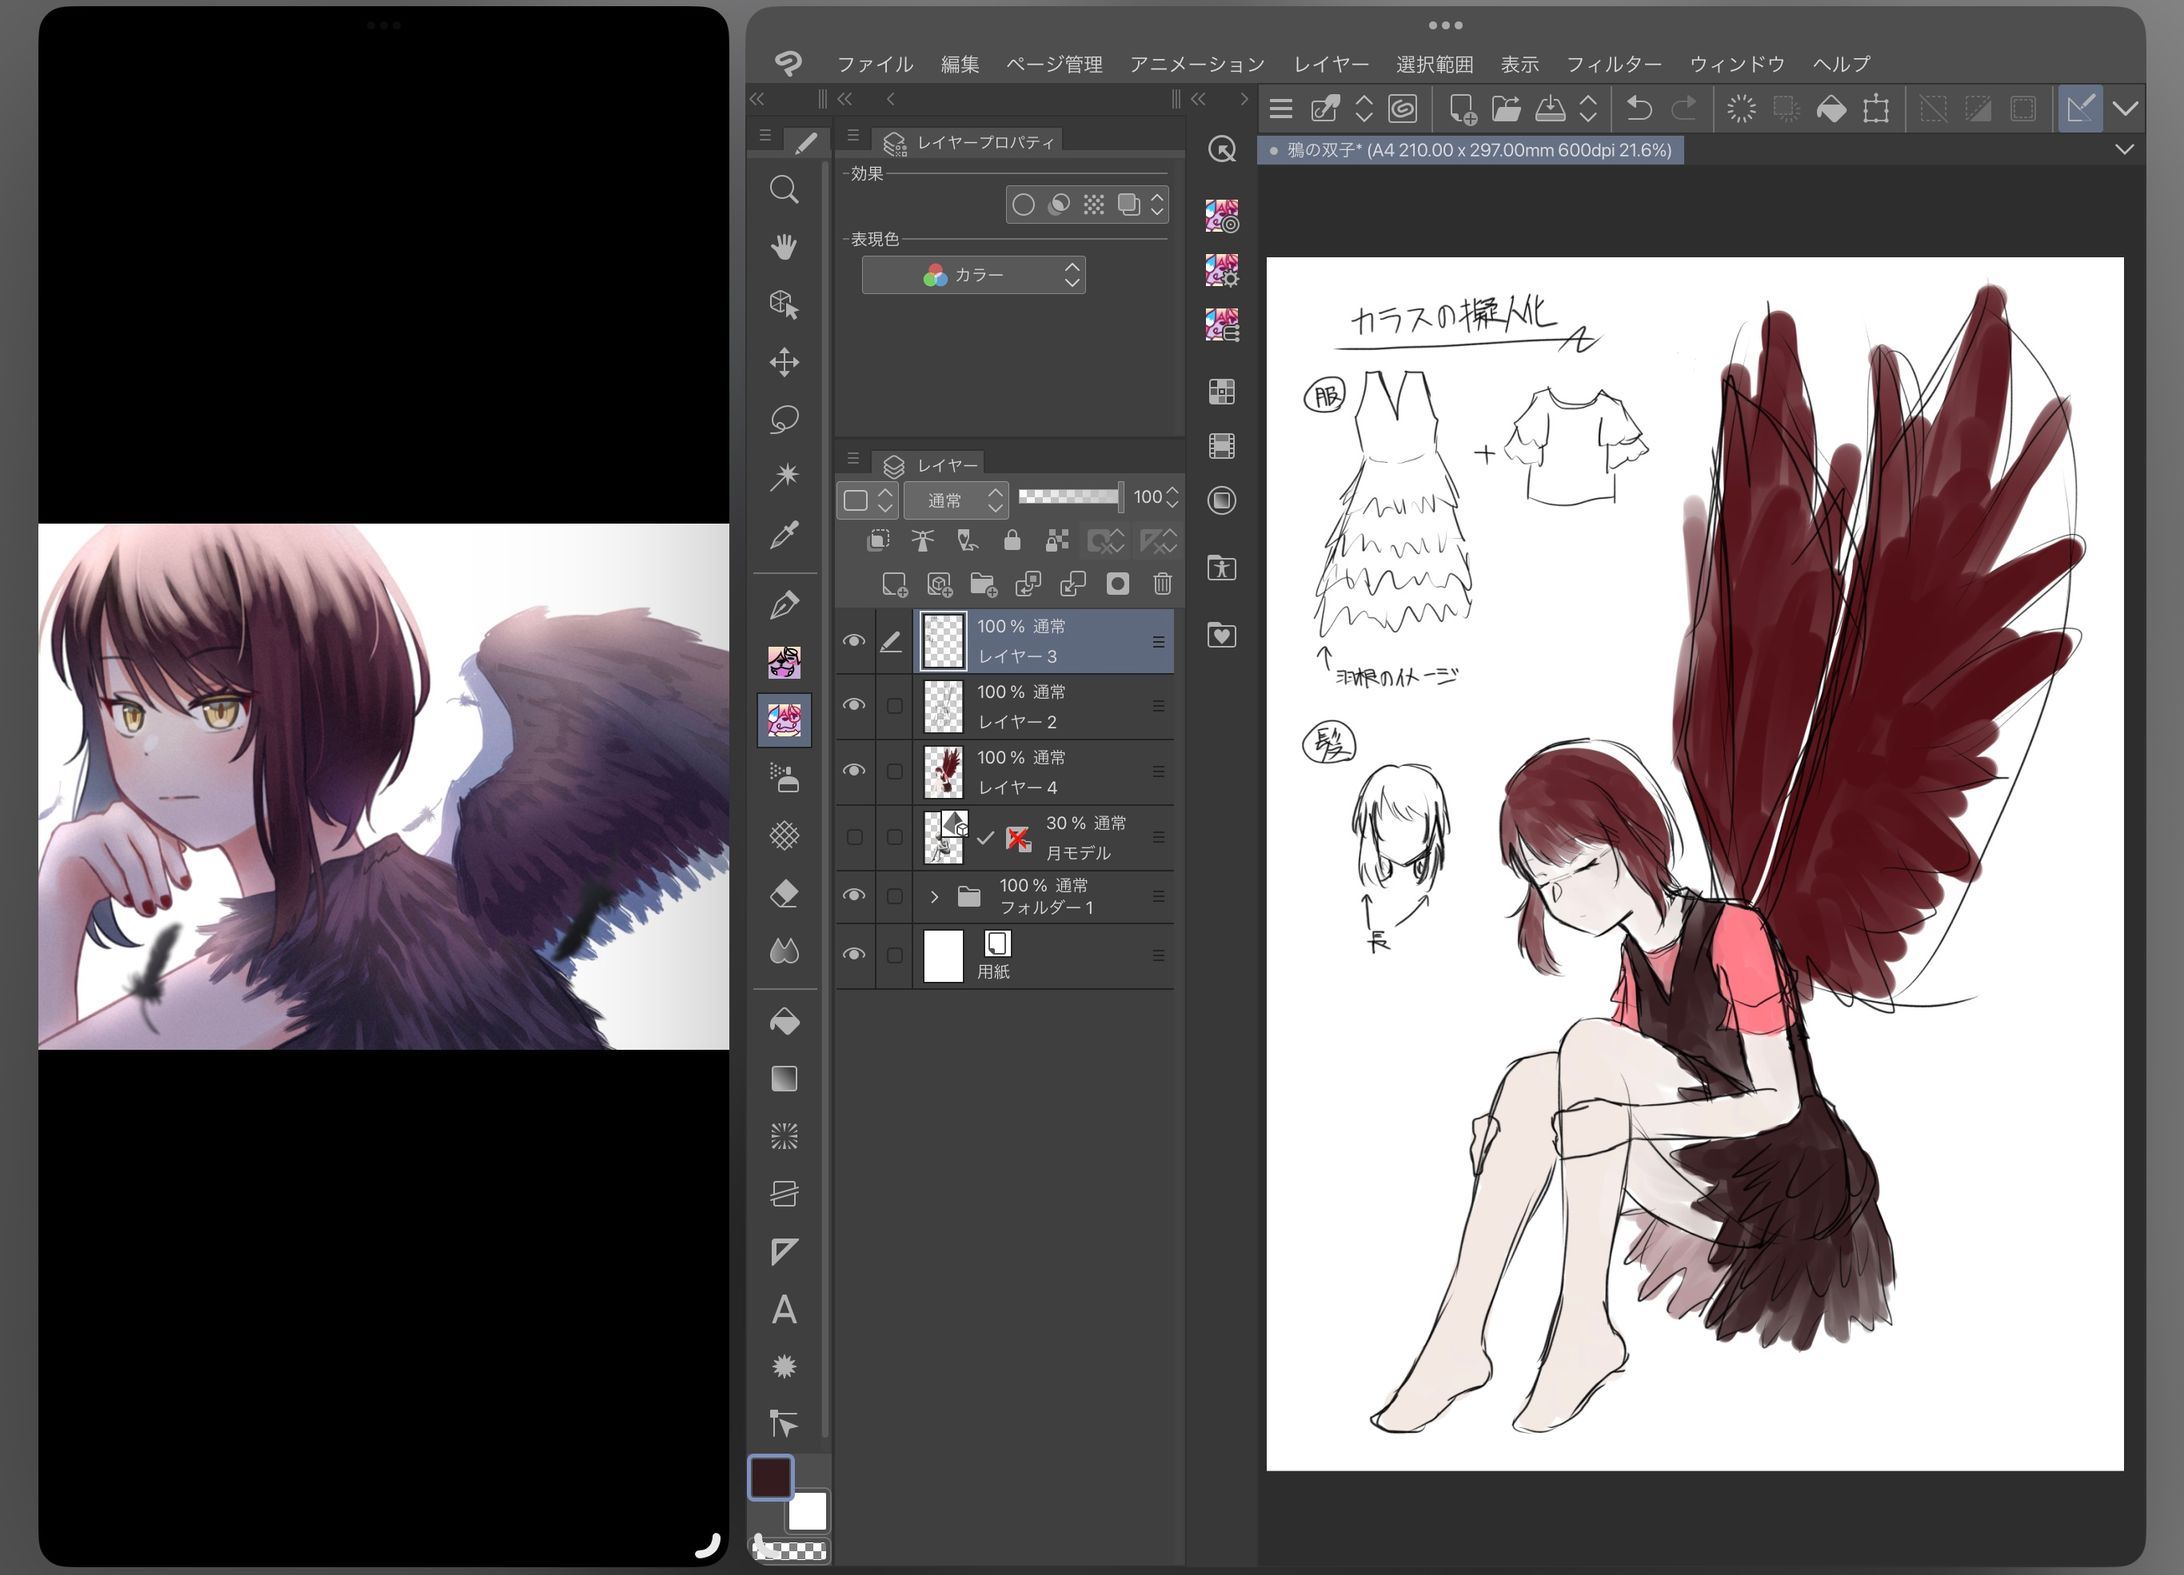Click the dark main color swatch

771,1478
